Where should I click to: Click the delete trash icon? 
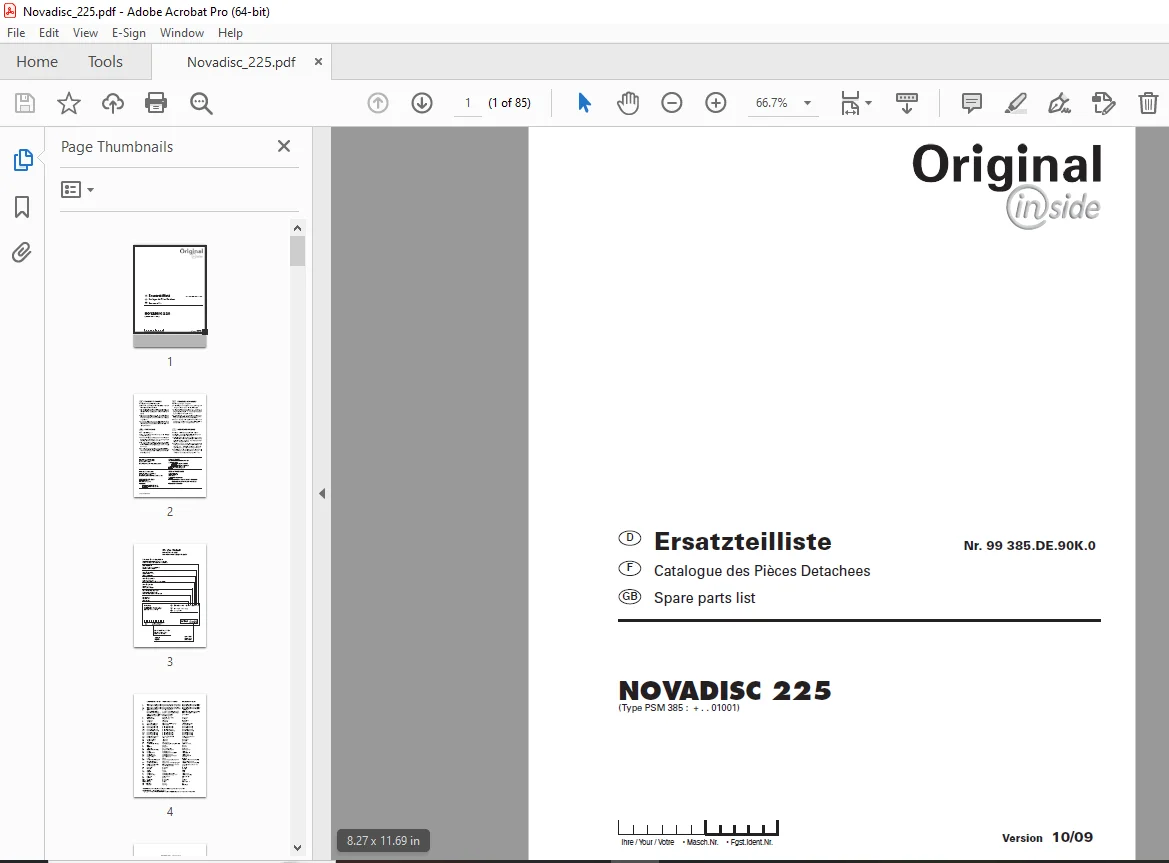pos(1148,103)
